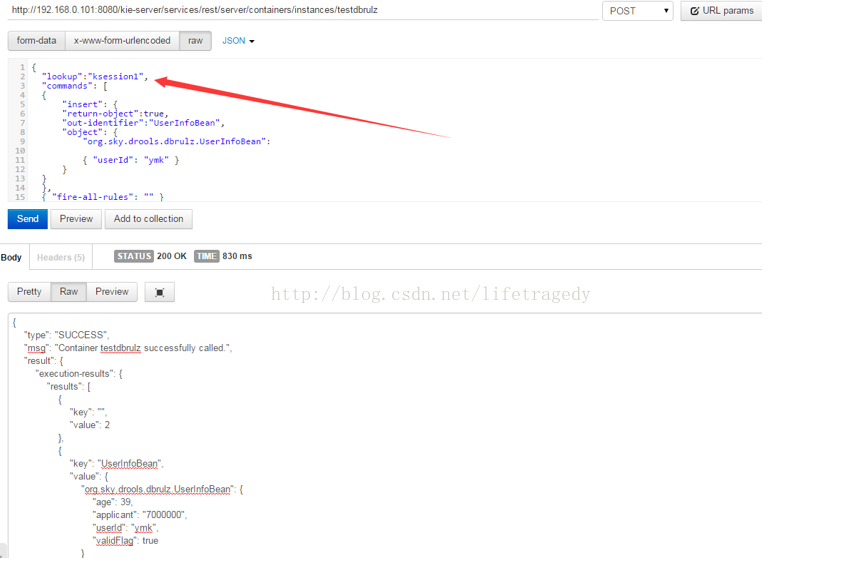Screen dimensions: 843x567
Task: Click the org.sky.drools.dbrulz.UserInfoBean line in request editor
Action: tap(176, 141)
